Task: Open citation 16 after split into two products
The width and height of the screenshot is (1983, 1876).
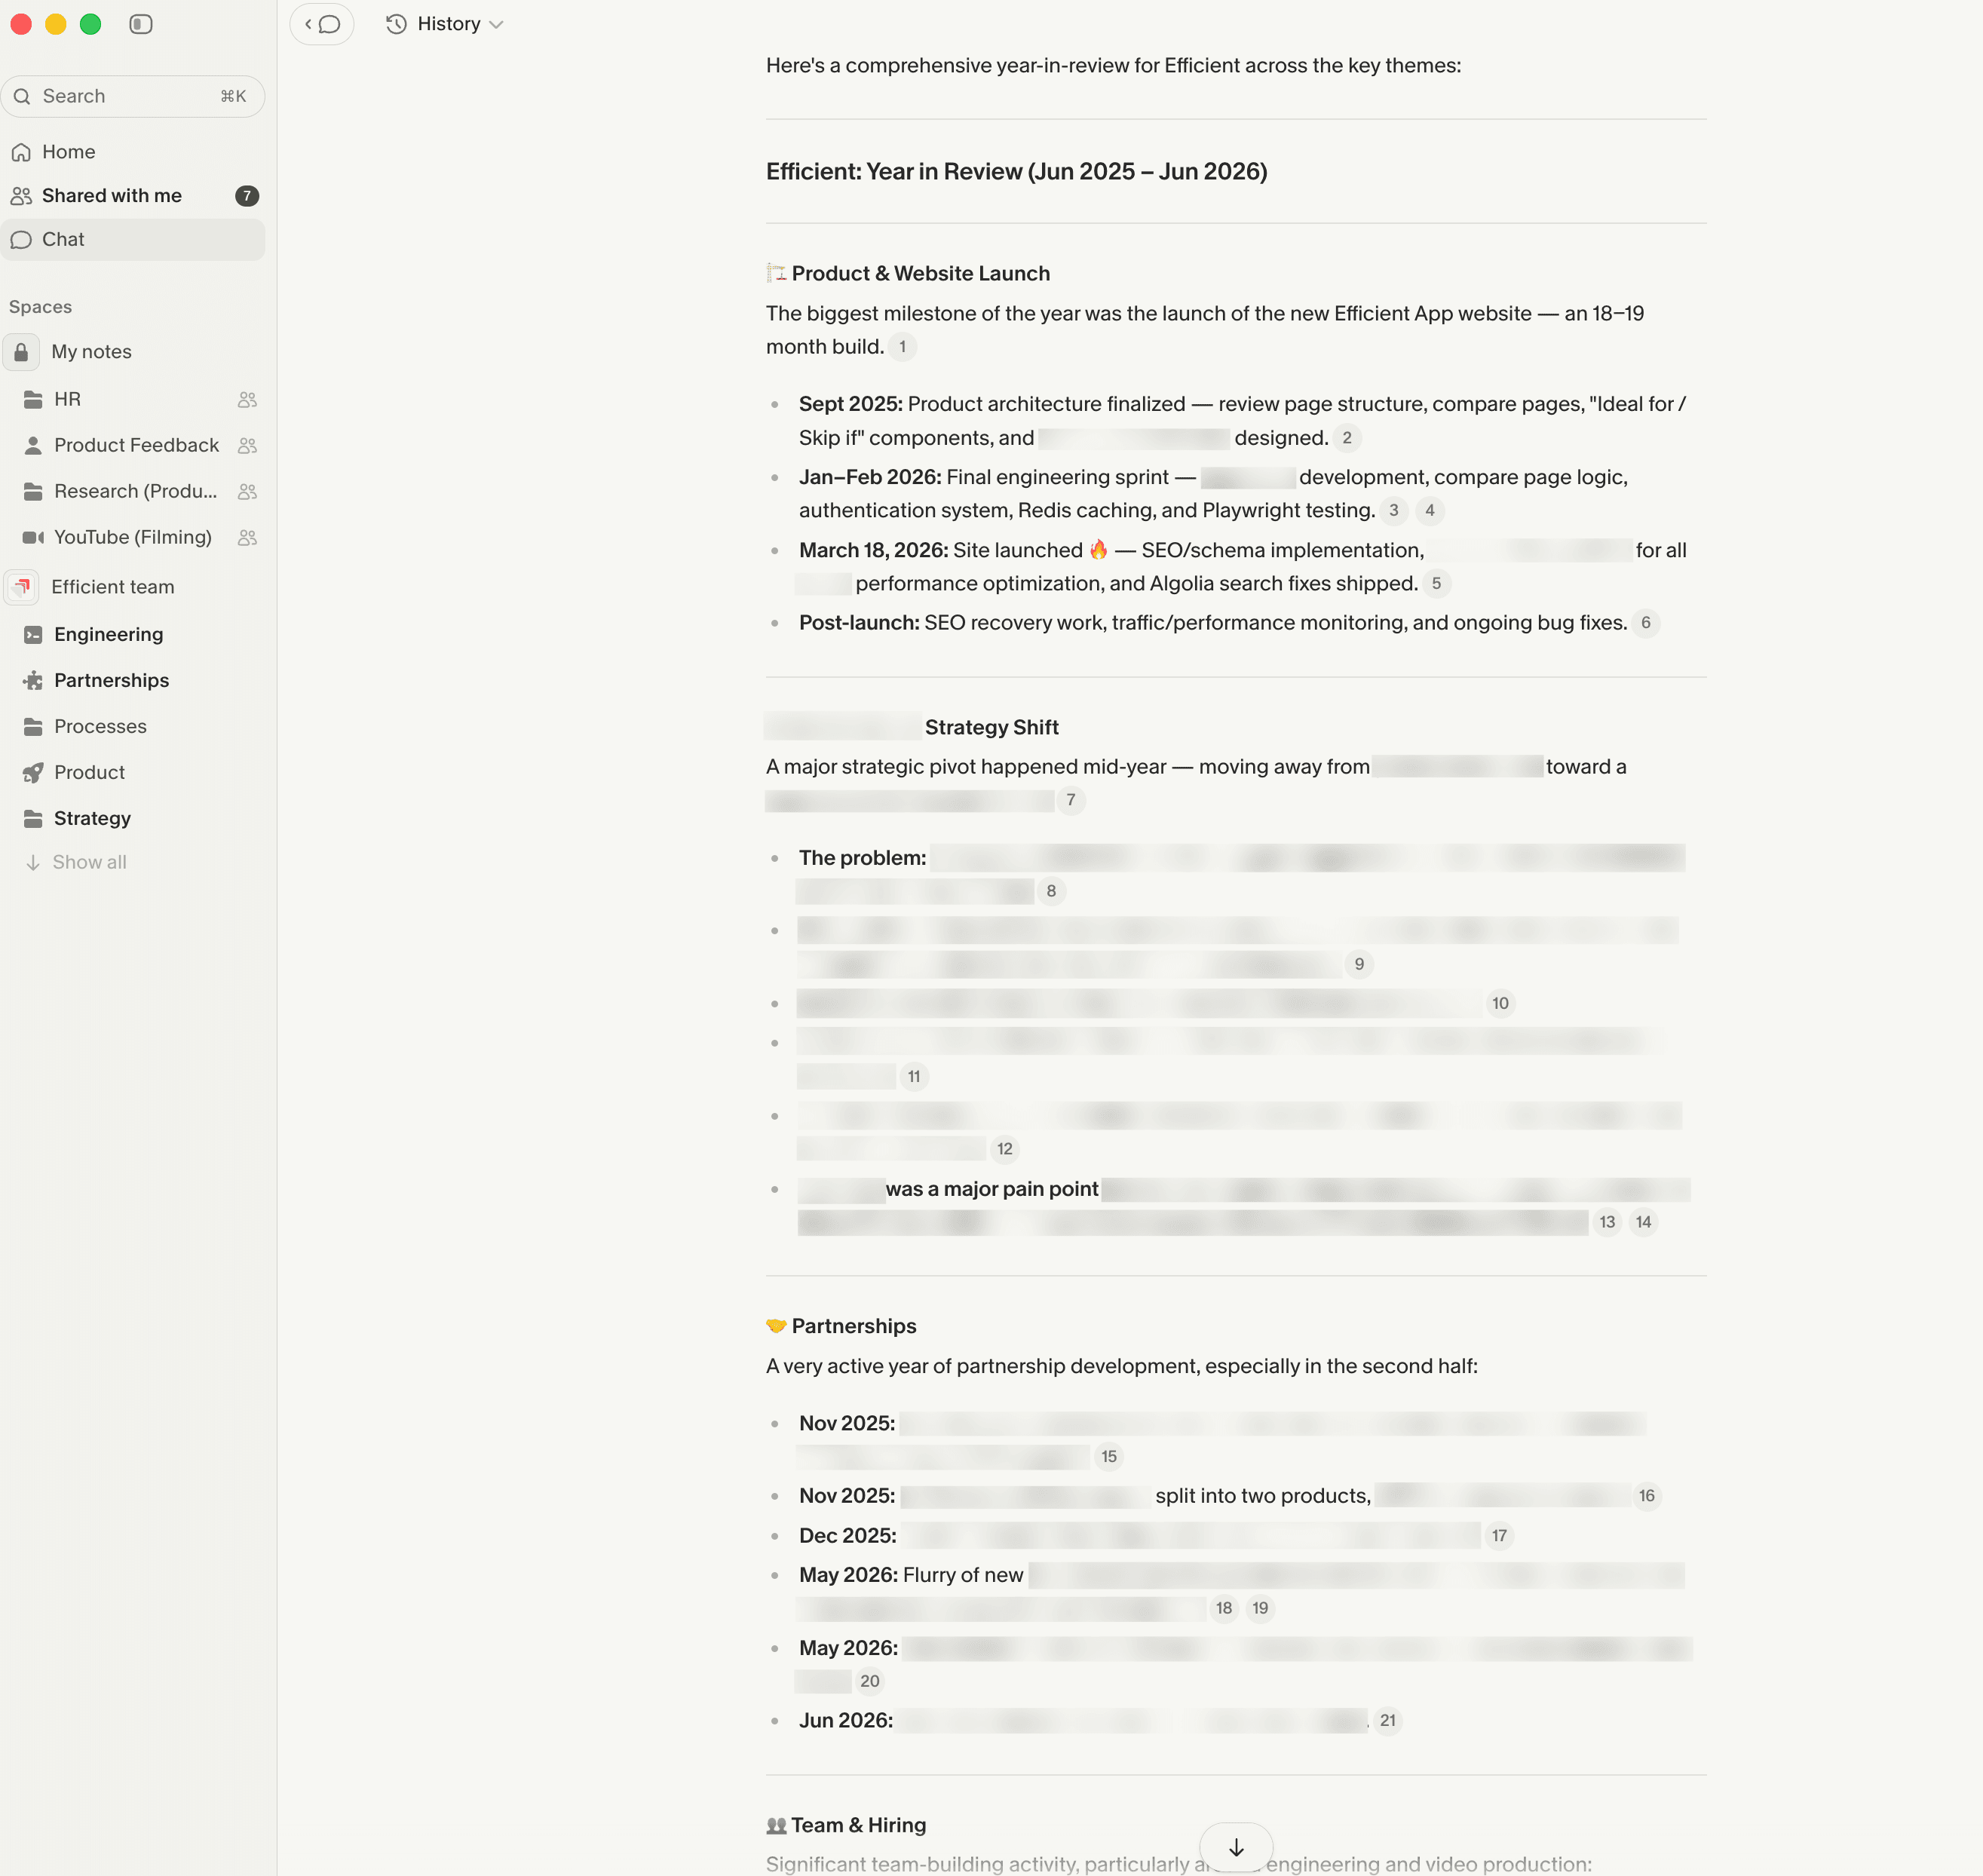Action: pyautogui.click(x=1647, y=1496)
